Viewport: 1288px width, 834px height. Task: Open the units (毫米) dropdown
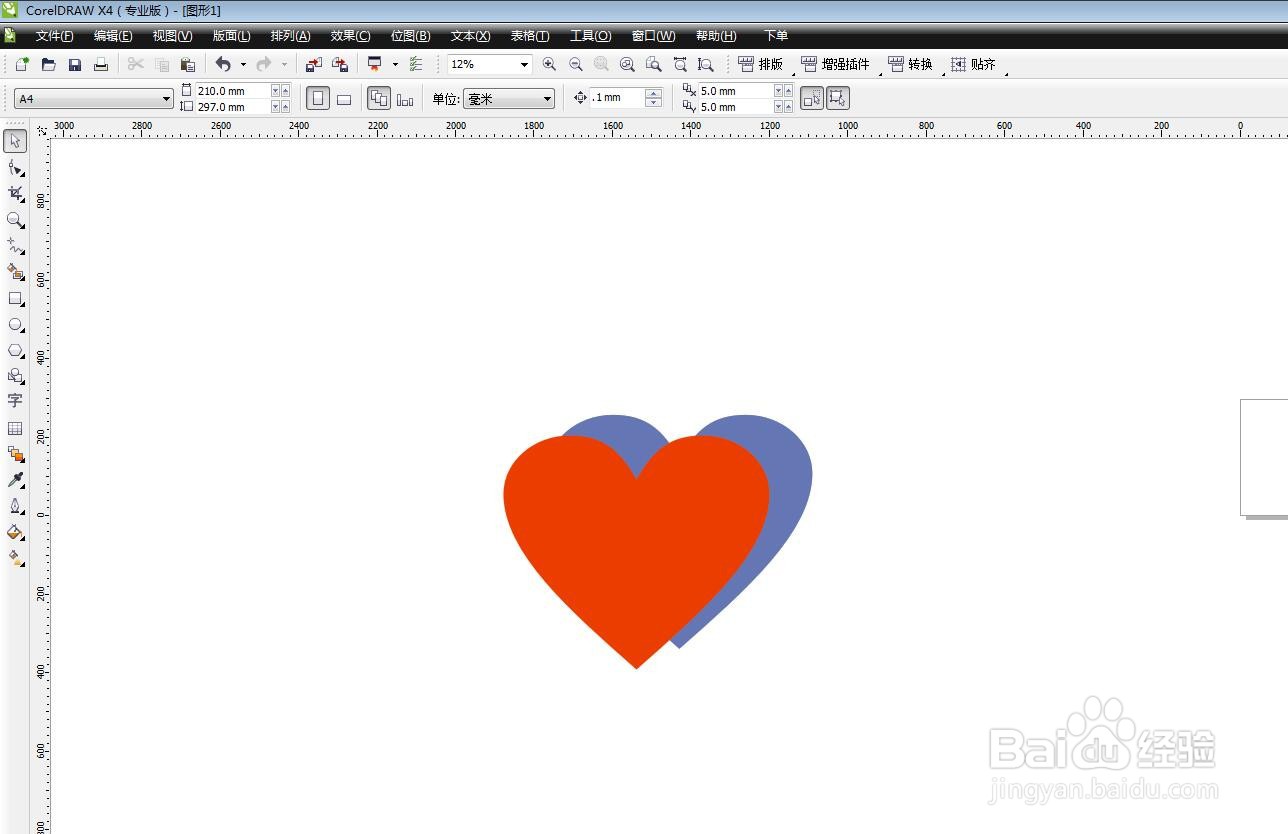coord(547,99)
